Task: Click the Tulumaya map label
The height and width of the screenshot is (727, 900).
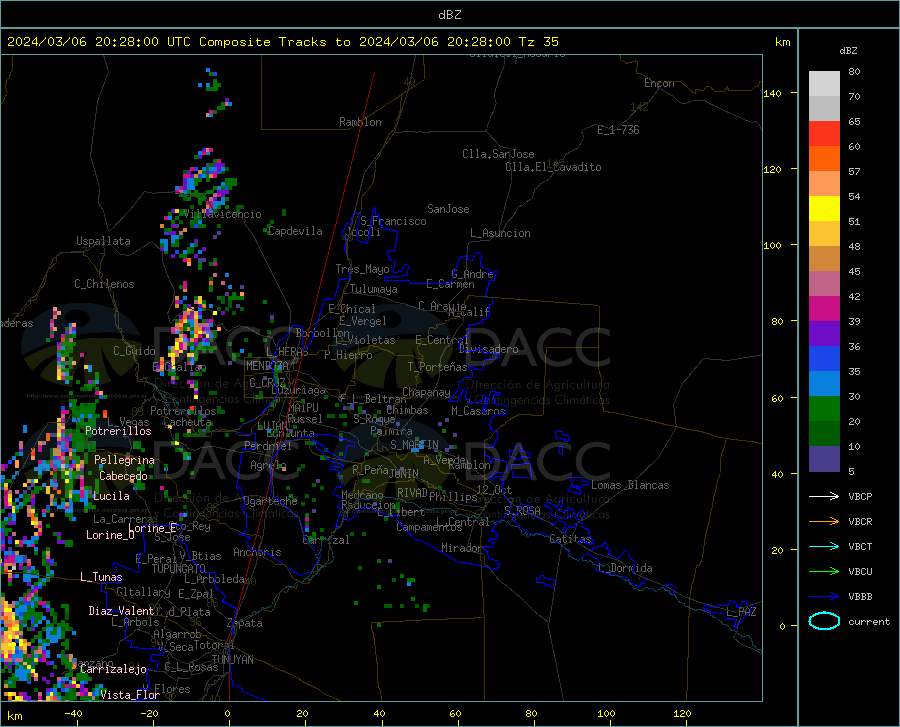Action: pos(374,289)
